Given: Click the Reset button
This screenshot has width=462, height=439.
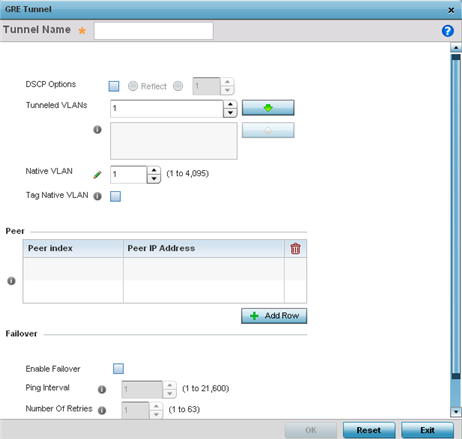Looking at the screenshot, I should [369, 430].
